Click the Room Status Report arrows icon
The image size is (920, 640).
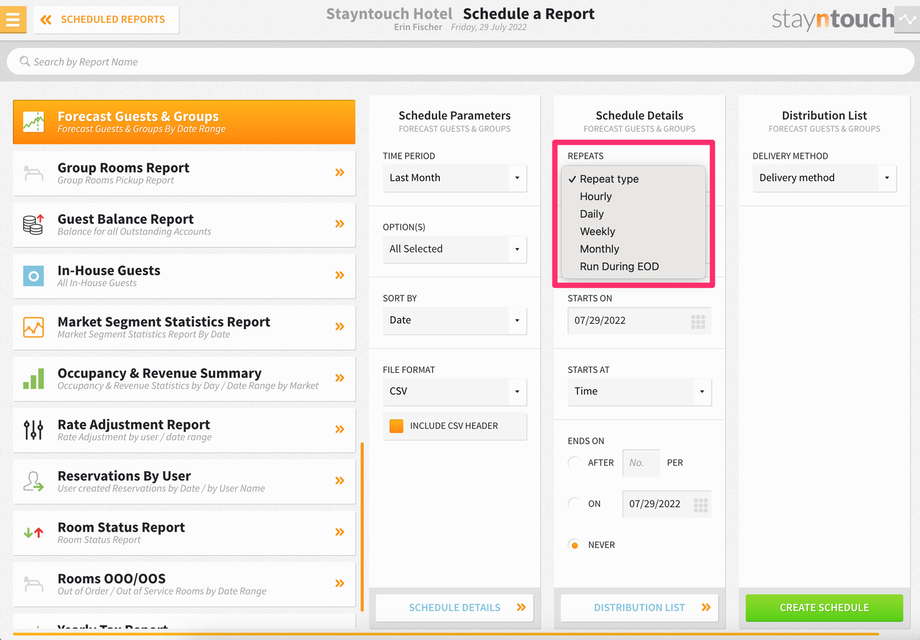pyautogui.click(x=33, y=533)
